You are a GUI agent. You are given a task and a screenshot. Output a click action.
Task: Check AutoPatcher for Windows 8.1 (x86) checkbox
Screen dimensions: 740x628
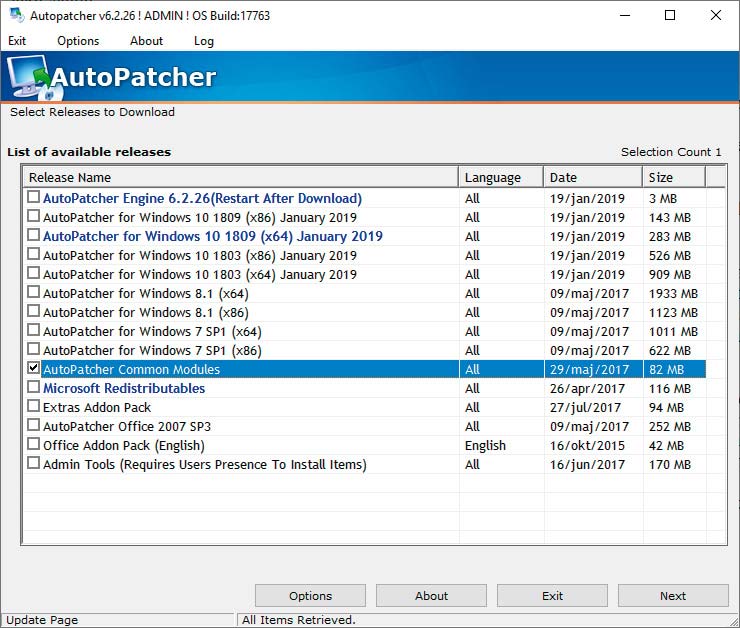(x=33, y=311)
